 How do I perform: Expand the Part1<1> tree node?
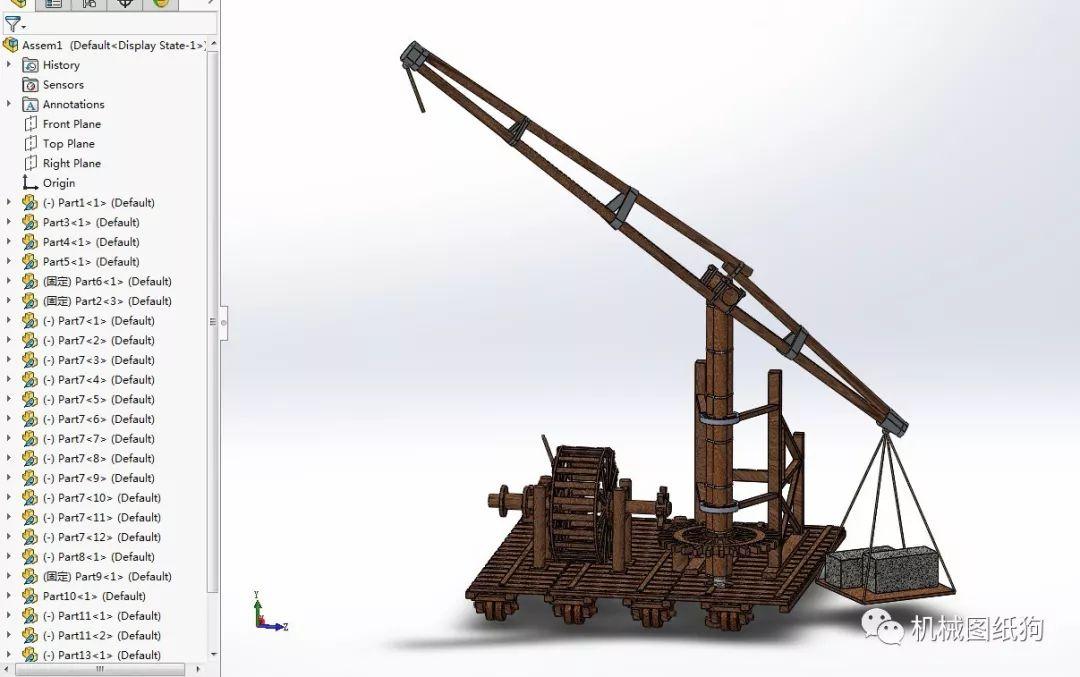click(10, 202)
